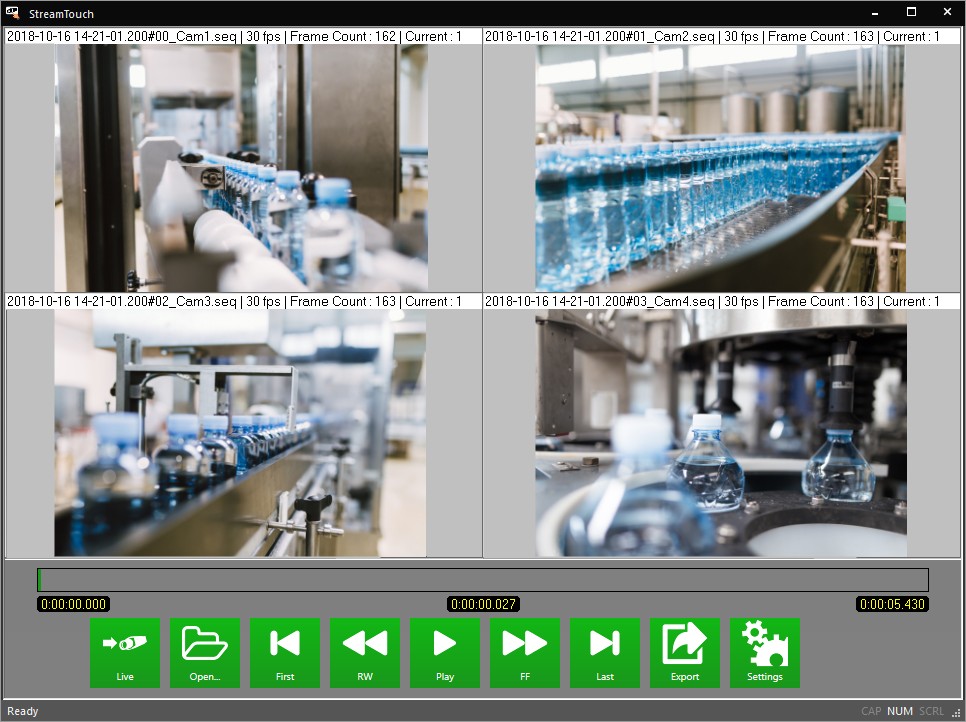
Task: Jump to the Last frame
Action: click(604, 652)
